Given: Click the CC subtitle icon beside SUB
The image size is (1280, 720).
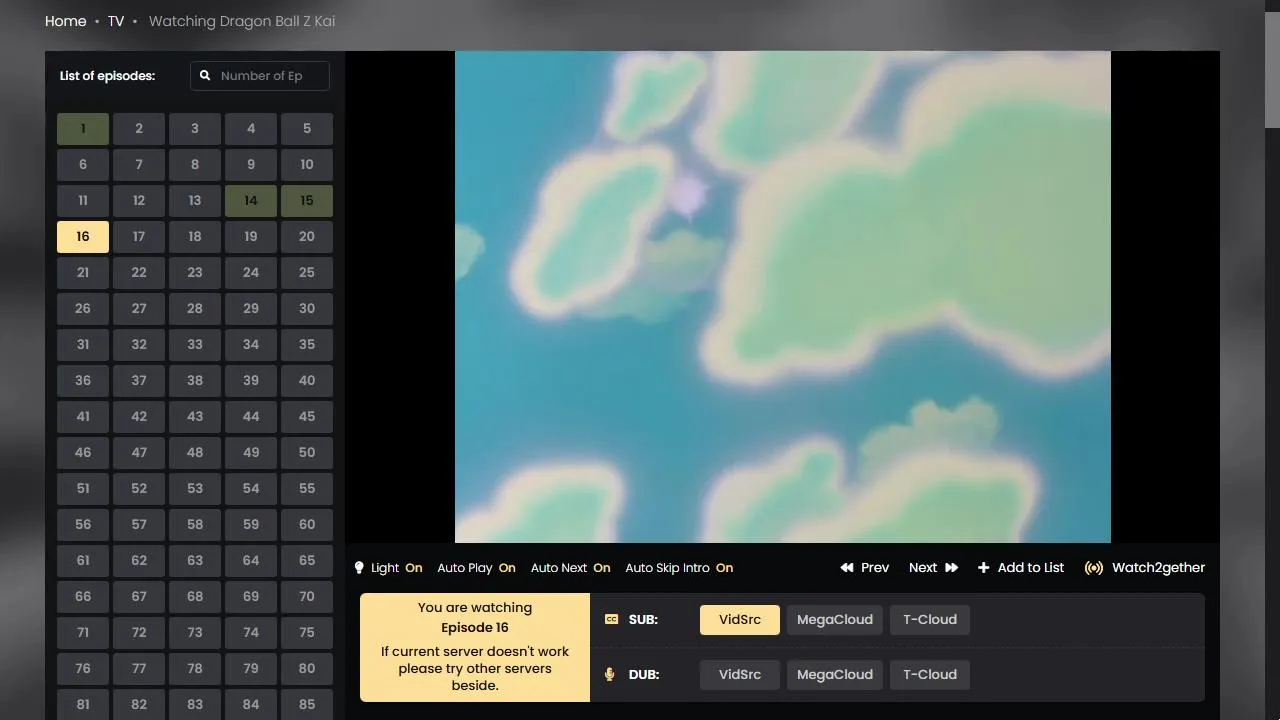Looking at the screenshot, I should pos(612,619).
